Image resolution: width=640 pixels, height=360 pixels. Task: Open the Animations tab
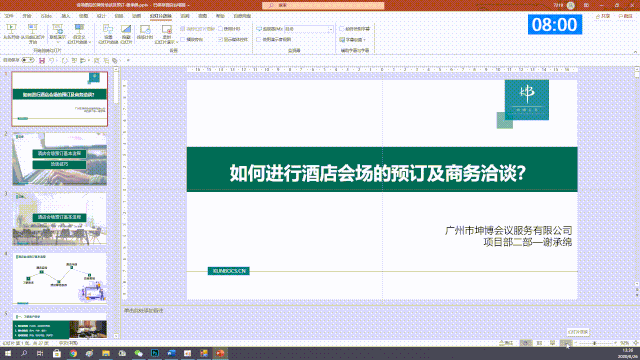[x=136, y=16]
